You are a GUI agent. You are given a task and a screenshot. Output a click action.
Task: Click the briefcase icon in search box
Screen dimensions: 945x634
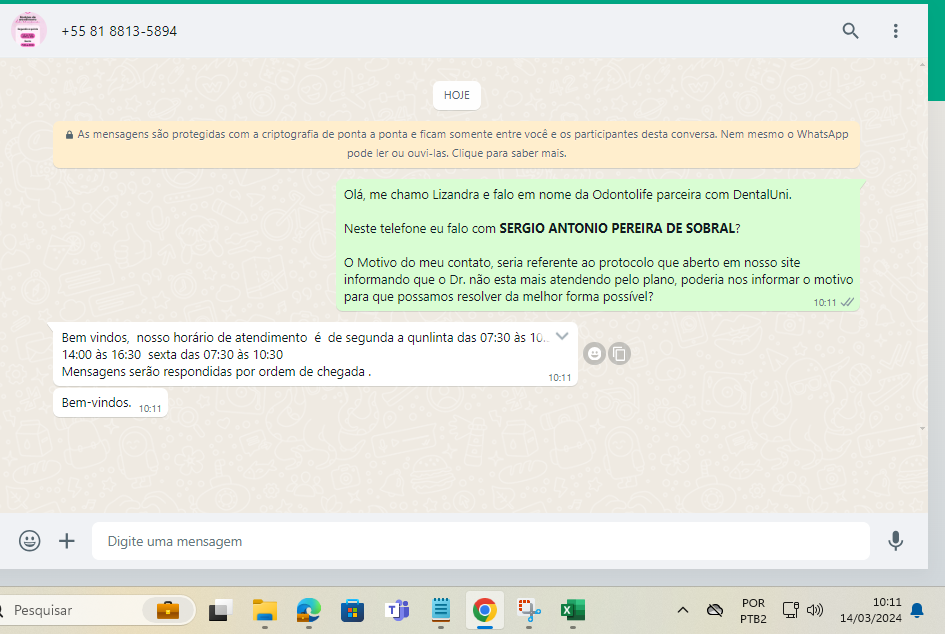click(x=168, y=610)
